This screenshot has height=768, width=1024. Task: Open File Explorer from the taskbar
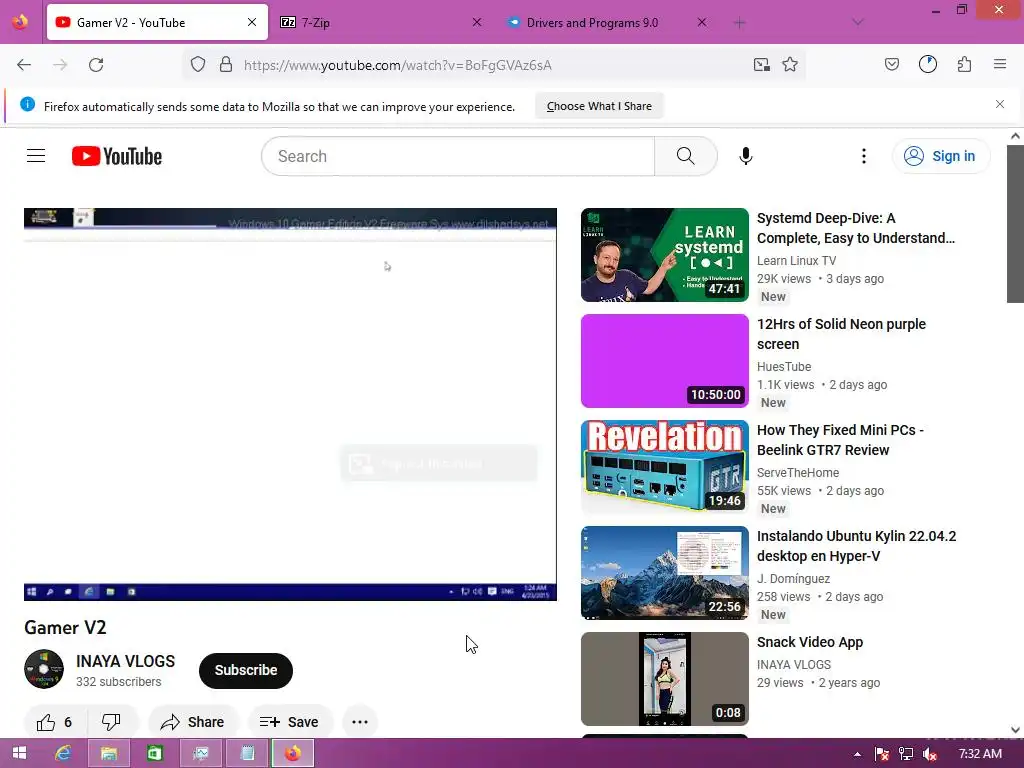coord(108,753)
